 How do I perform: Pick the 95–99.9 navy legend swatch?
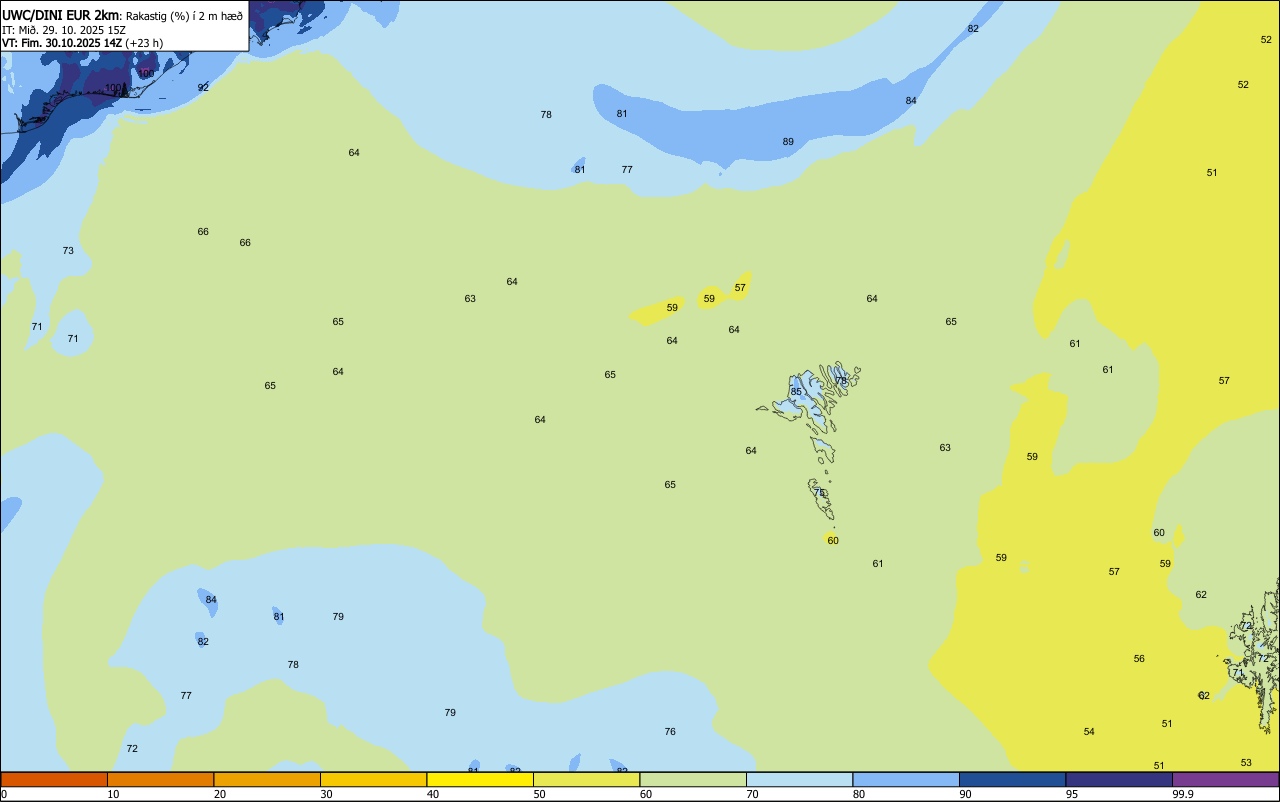(x=1119, y=779)
